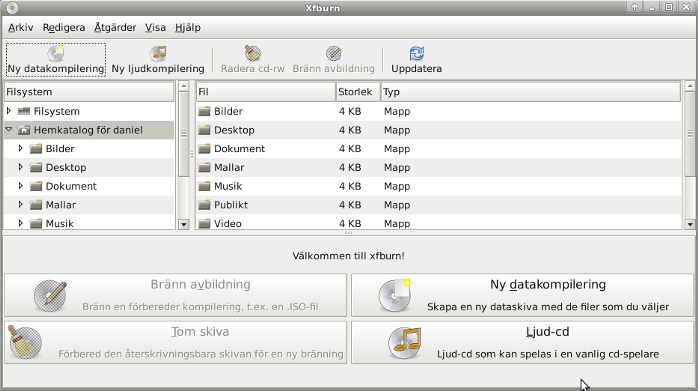This screenshot has width=698, height=391.
Task: Click the Radera cd-rw toolbar icon
Action: (252, 53)
